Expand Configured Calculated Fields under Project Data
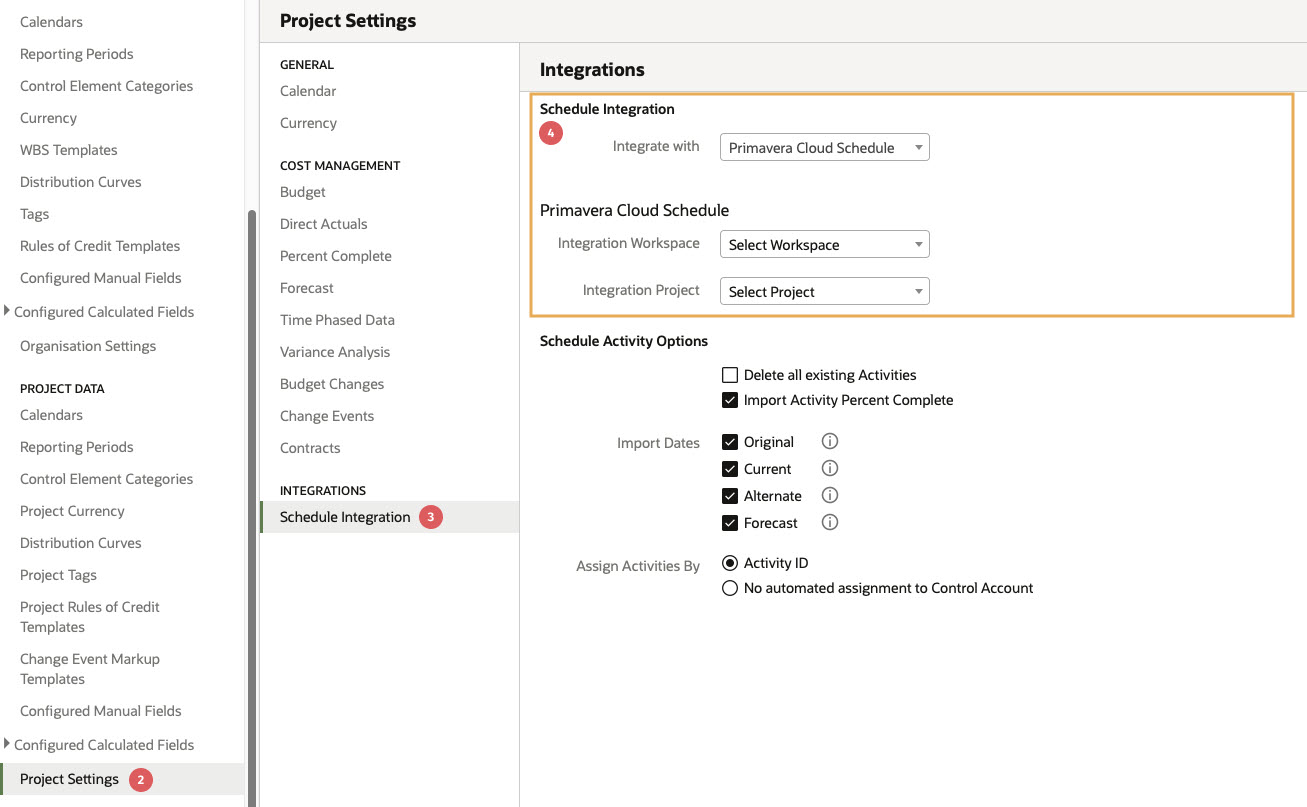The height and width of the screenshot is (807, 1307). click(x=8, y=744)
